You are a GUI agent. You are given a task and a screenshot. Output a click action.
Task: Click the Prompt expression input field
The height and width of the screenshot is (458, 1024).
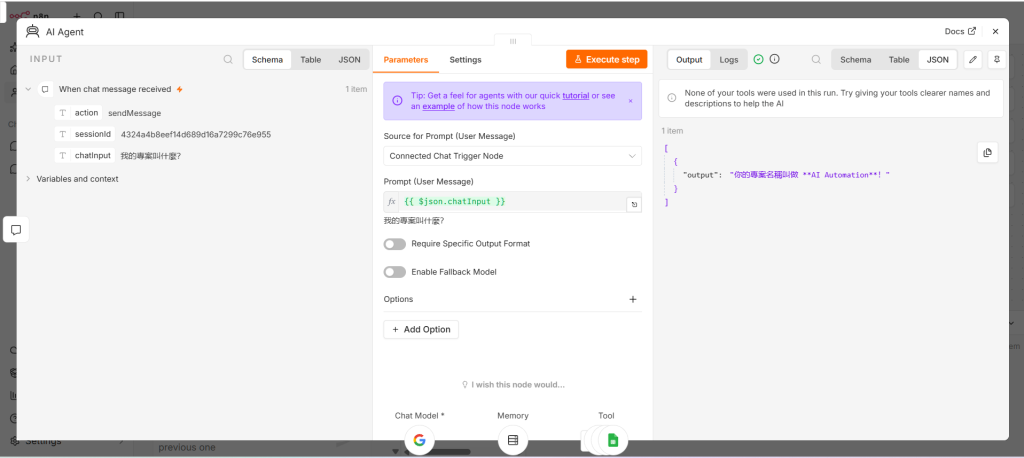click(513, 202)
